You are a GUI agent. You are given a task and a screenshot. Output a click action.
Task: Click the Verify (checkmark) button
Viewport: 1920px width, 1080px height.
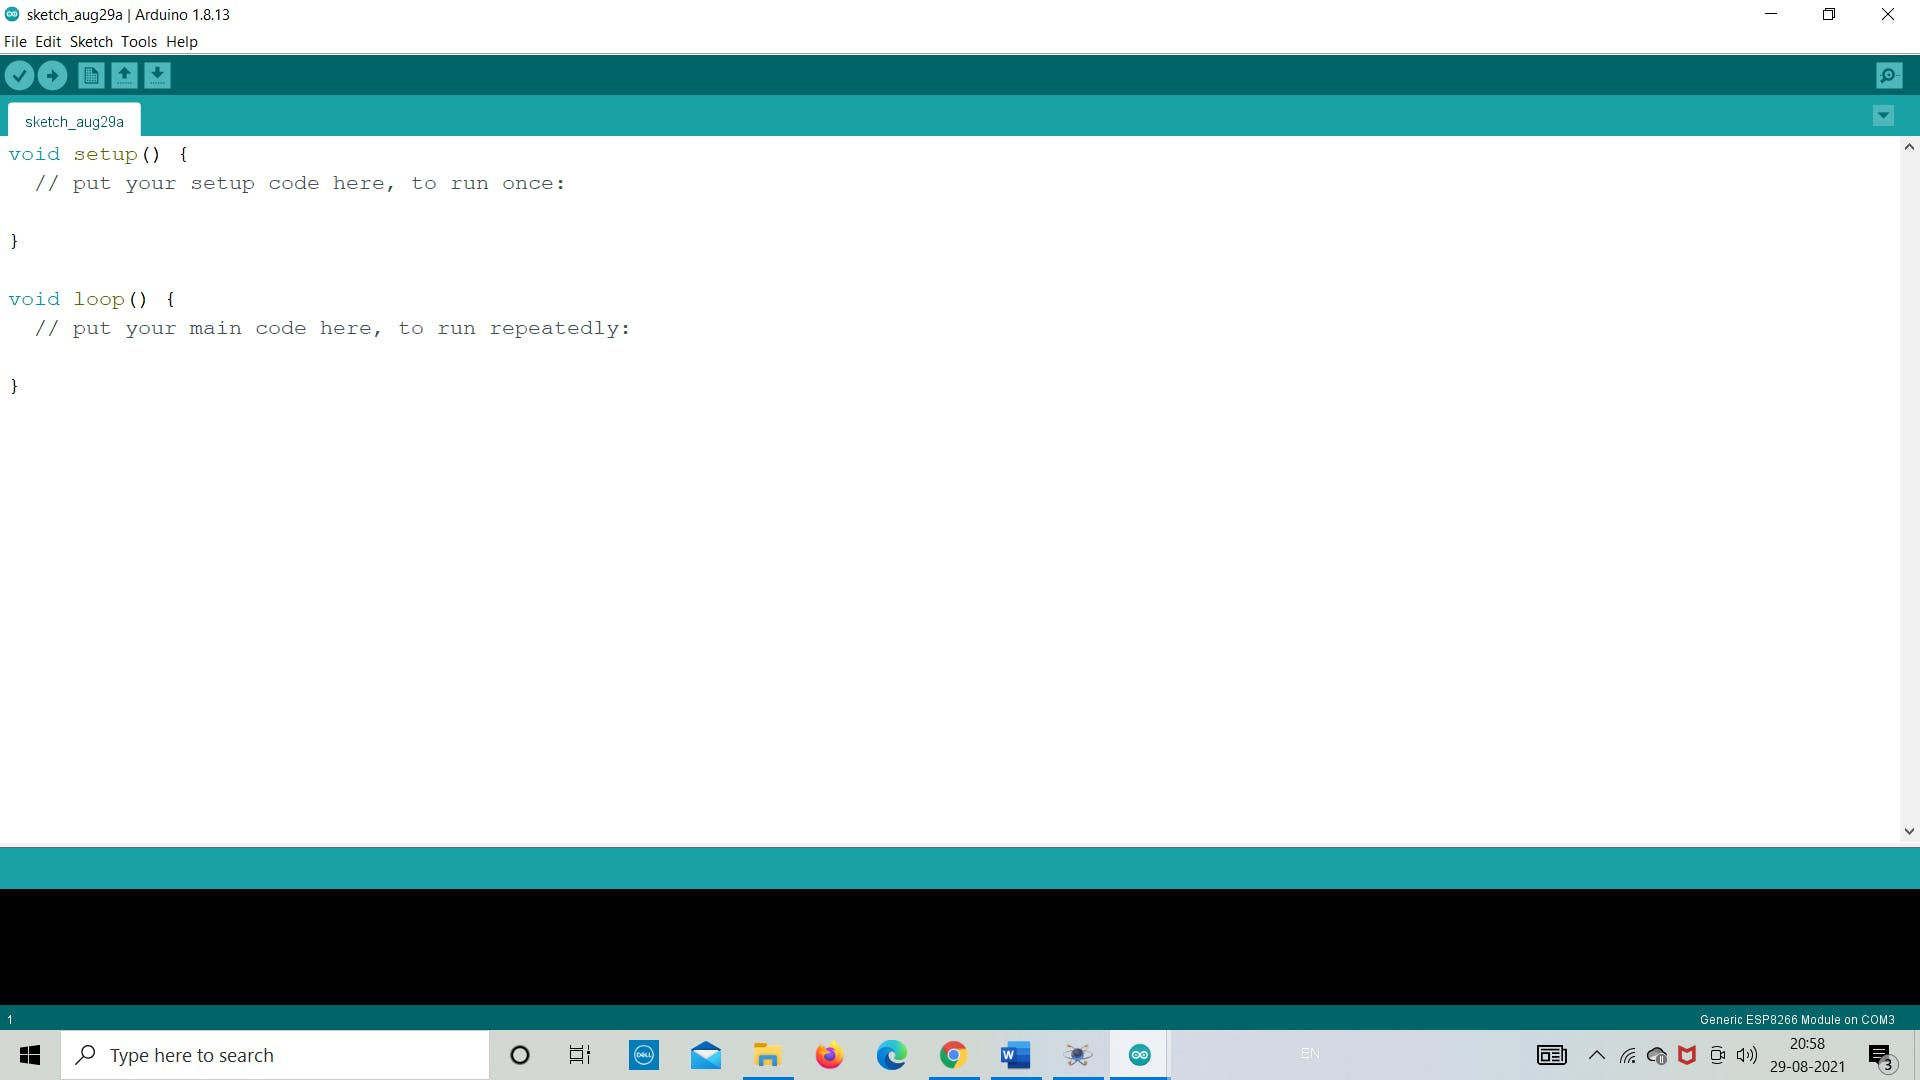[20, 75]
